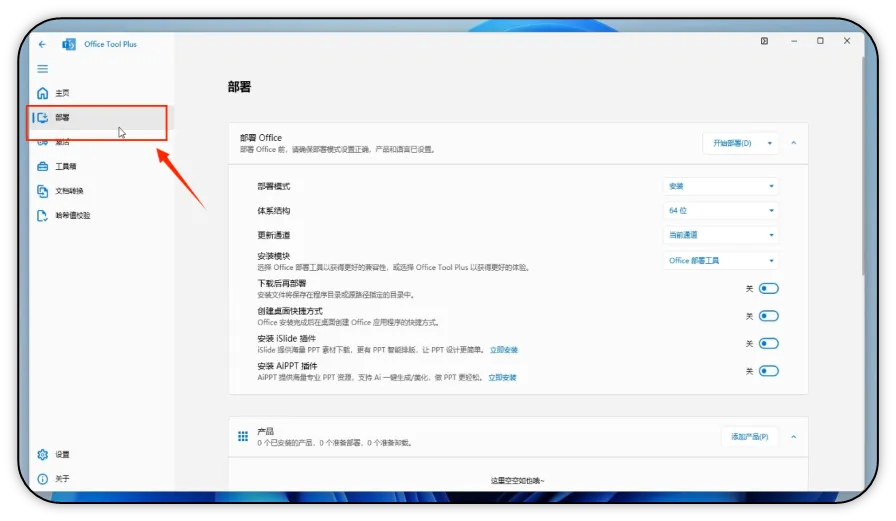896x521 pixels.
Task: Select the 设置 menu label
Action: (x=62, y=455)
